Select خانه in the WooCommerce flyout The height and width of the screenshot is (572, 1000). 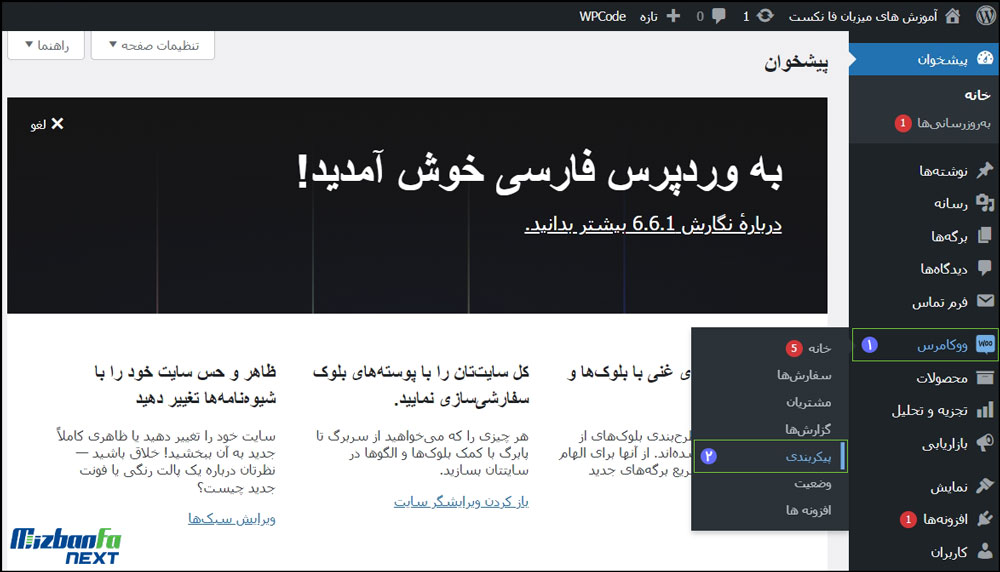(820, 348)
